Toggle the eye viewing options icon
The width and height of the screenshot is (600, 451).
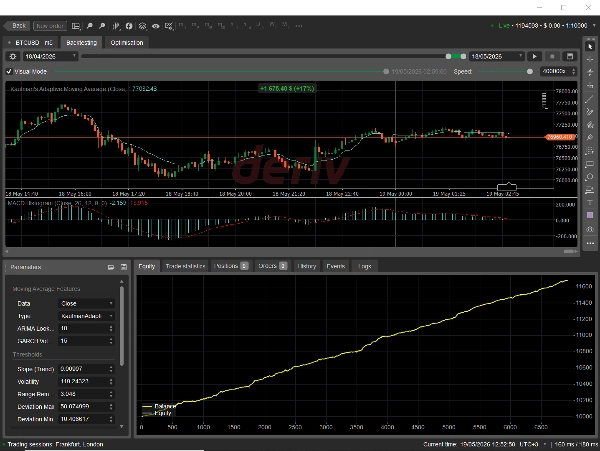click(155, 26)
